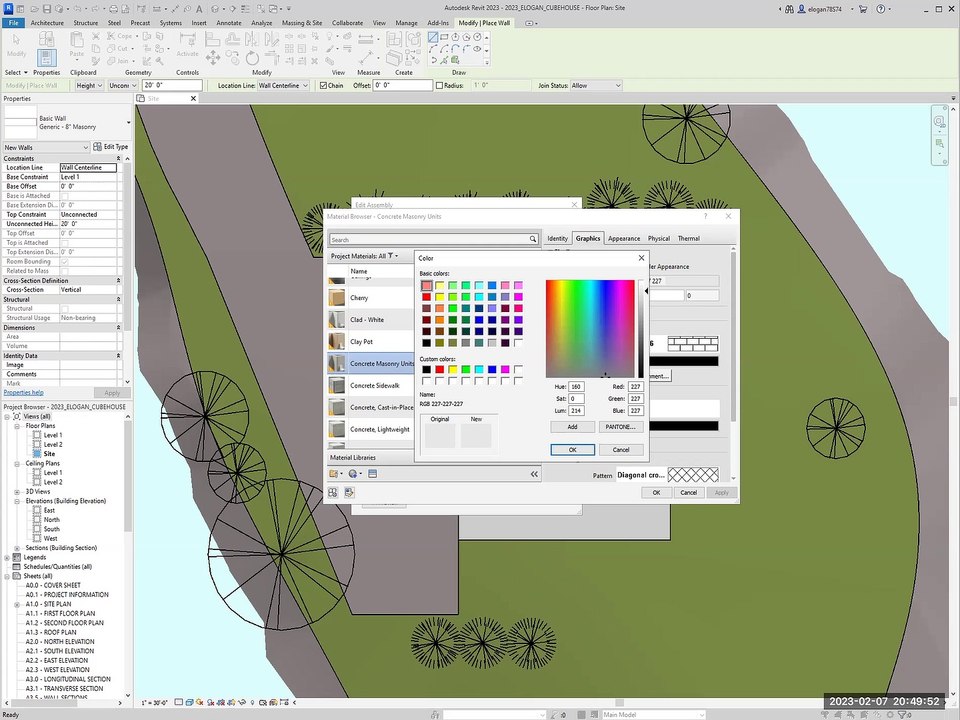Switch to Identity tab in Material Browser

click(x=557, y=238)
